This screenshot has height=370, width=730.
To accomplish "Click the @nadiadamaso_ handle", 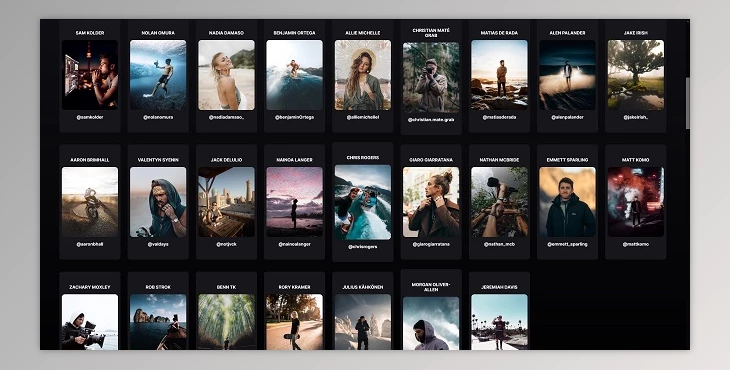I will pyautogui.click(x=226, y=117).
